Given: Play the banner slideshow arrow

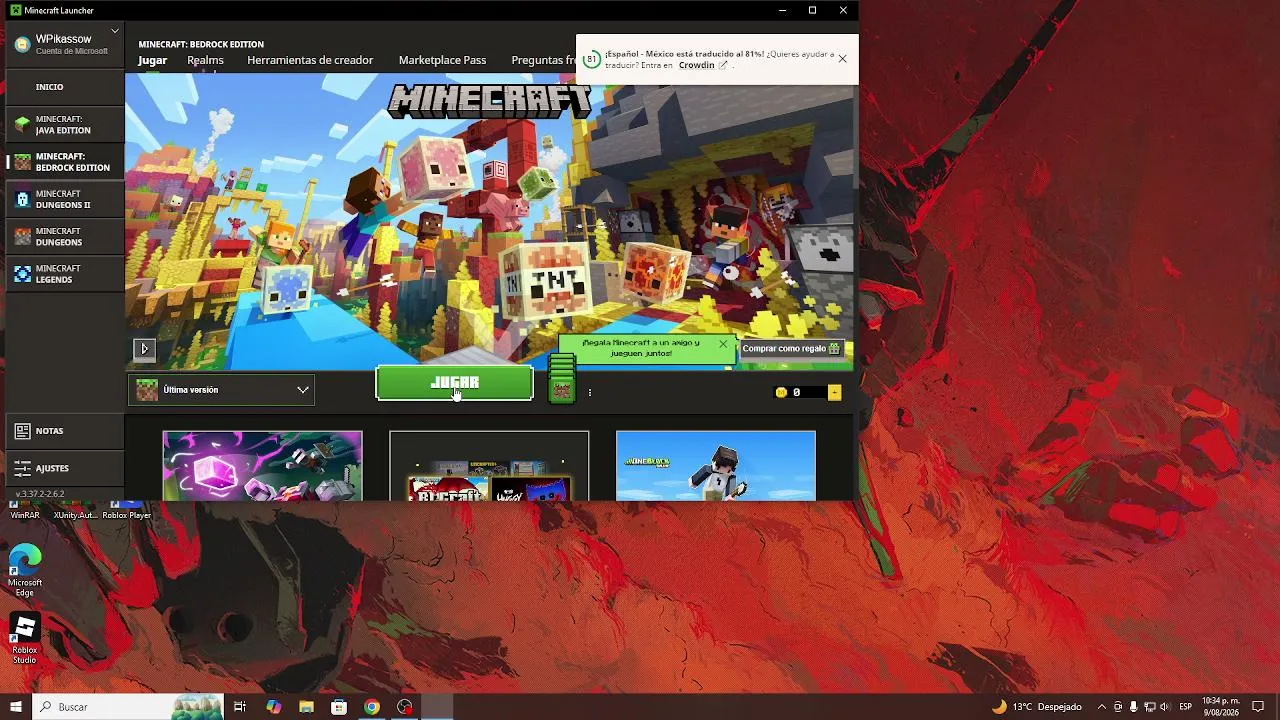Looking at the screenshot, I should coord(144,349).
